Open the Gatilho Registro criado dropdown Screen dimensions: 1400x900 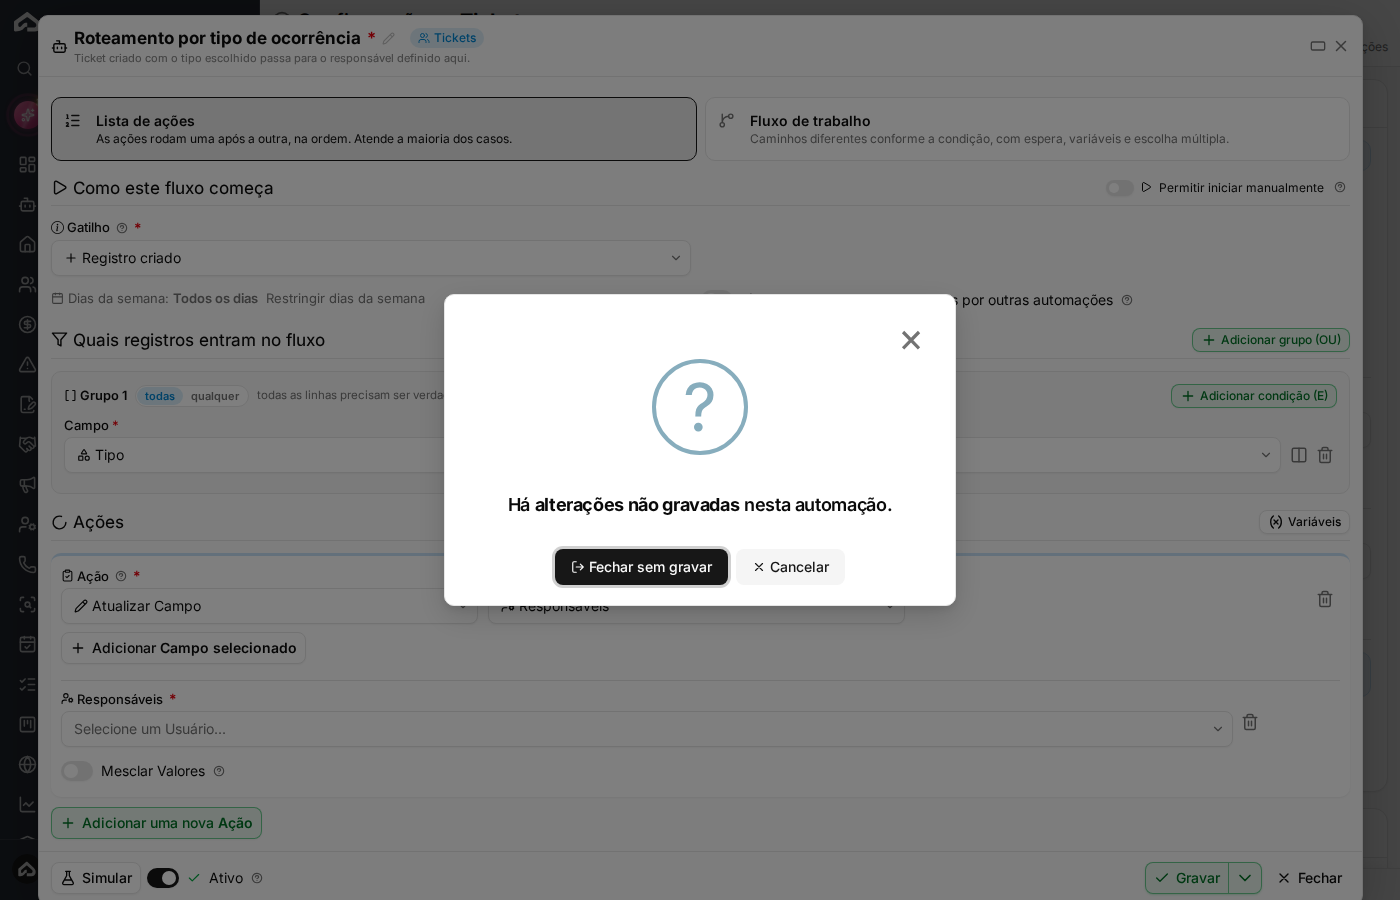[371, 258]
